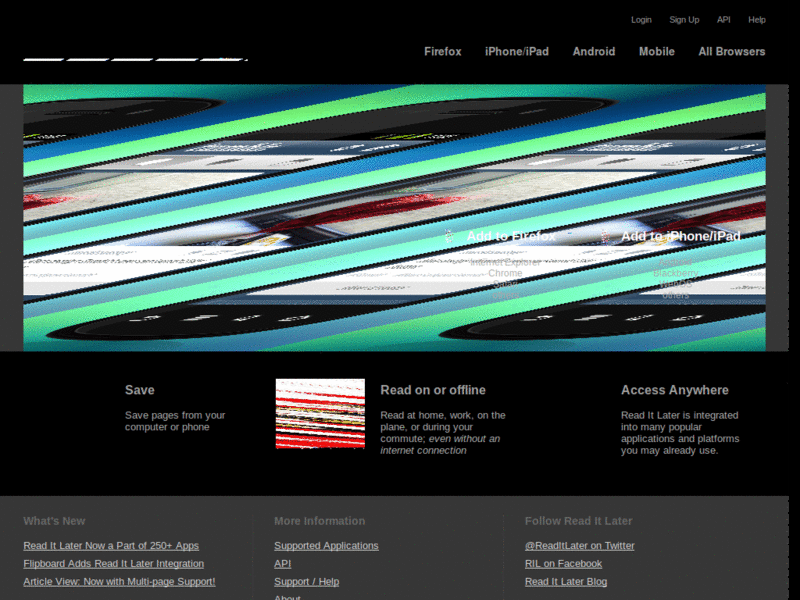Image resolution: width=800 pixels, height=600 pixels.
Task: Open Article View: Now with Multi-page Support
Action: coord(119,582)
